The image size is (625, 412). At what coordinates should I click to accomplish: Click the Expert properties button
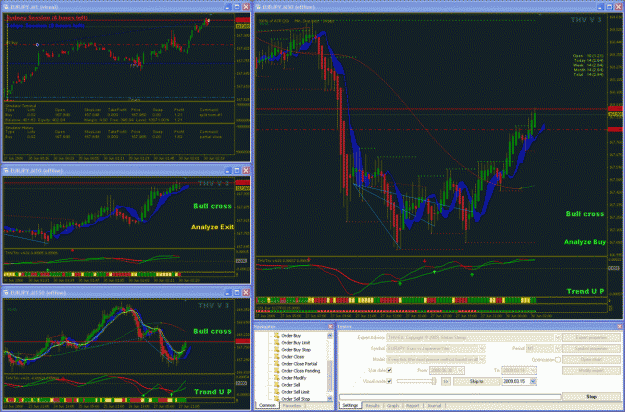coord(591,337)
